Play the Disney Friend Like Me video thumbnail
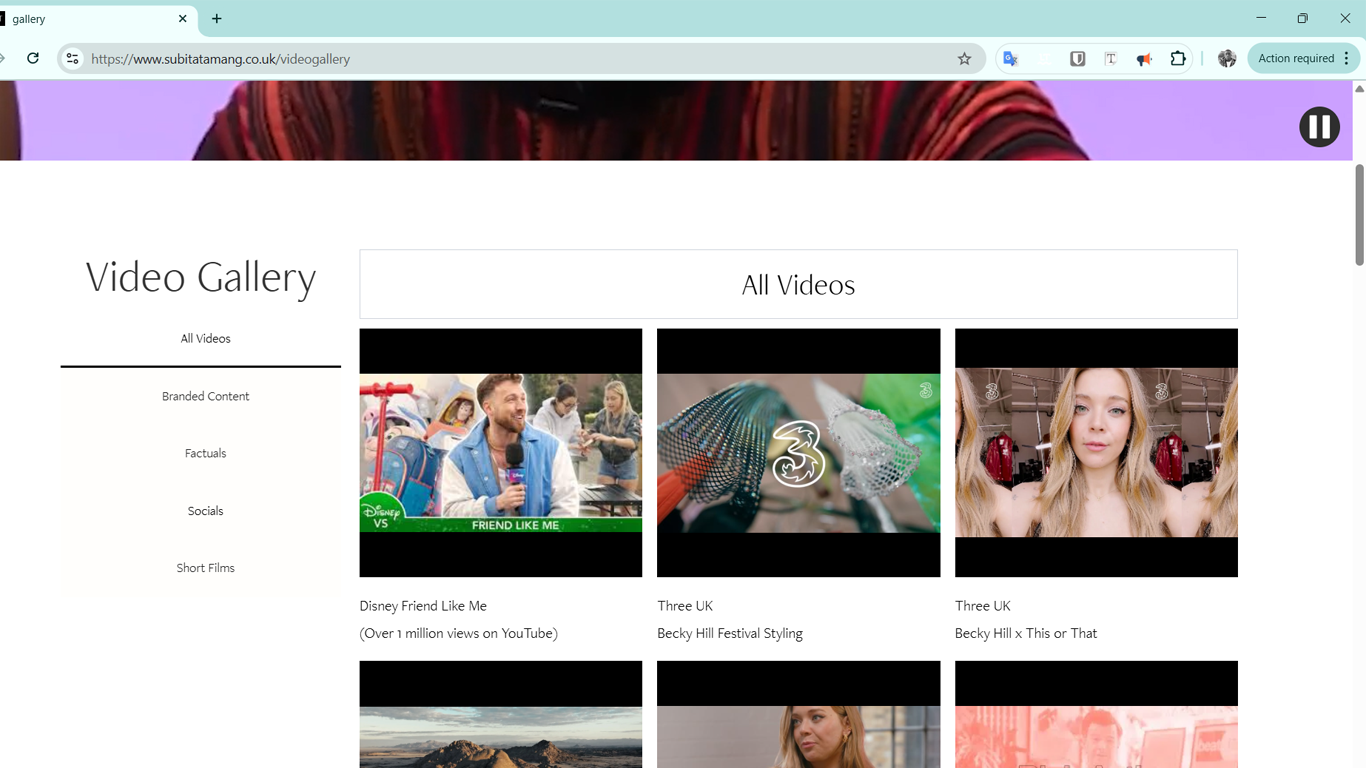 point(501,453)
